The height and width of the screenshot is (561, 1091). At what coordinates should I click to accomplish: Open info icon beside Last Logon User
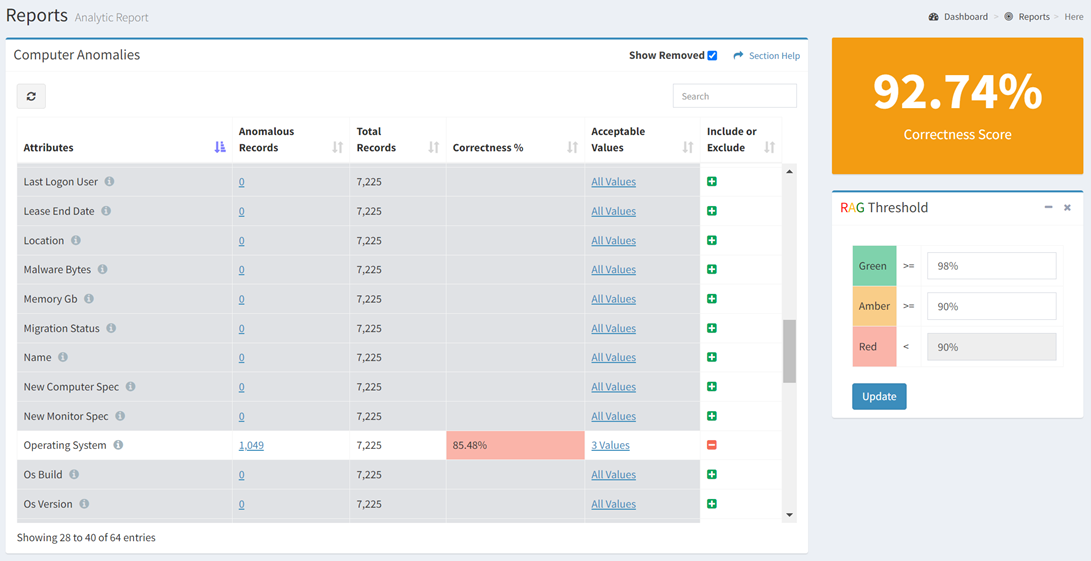tap(109, 182)
